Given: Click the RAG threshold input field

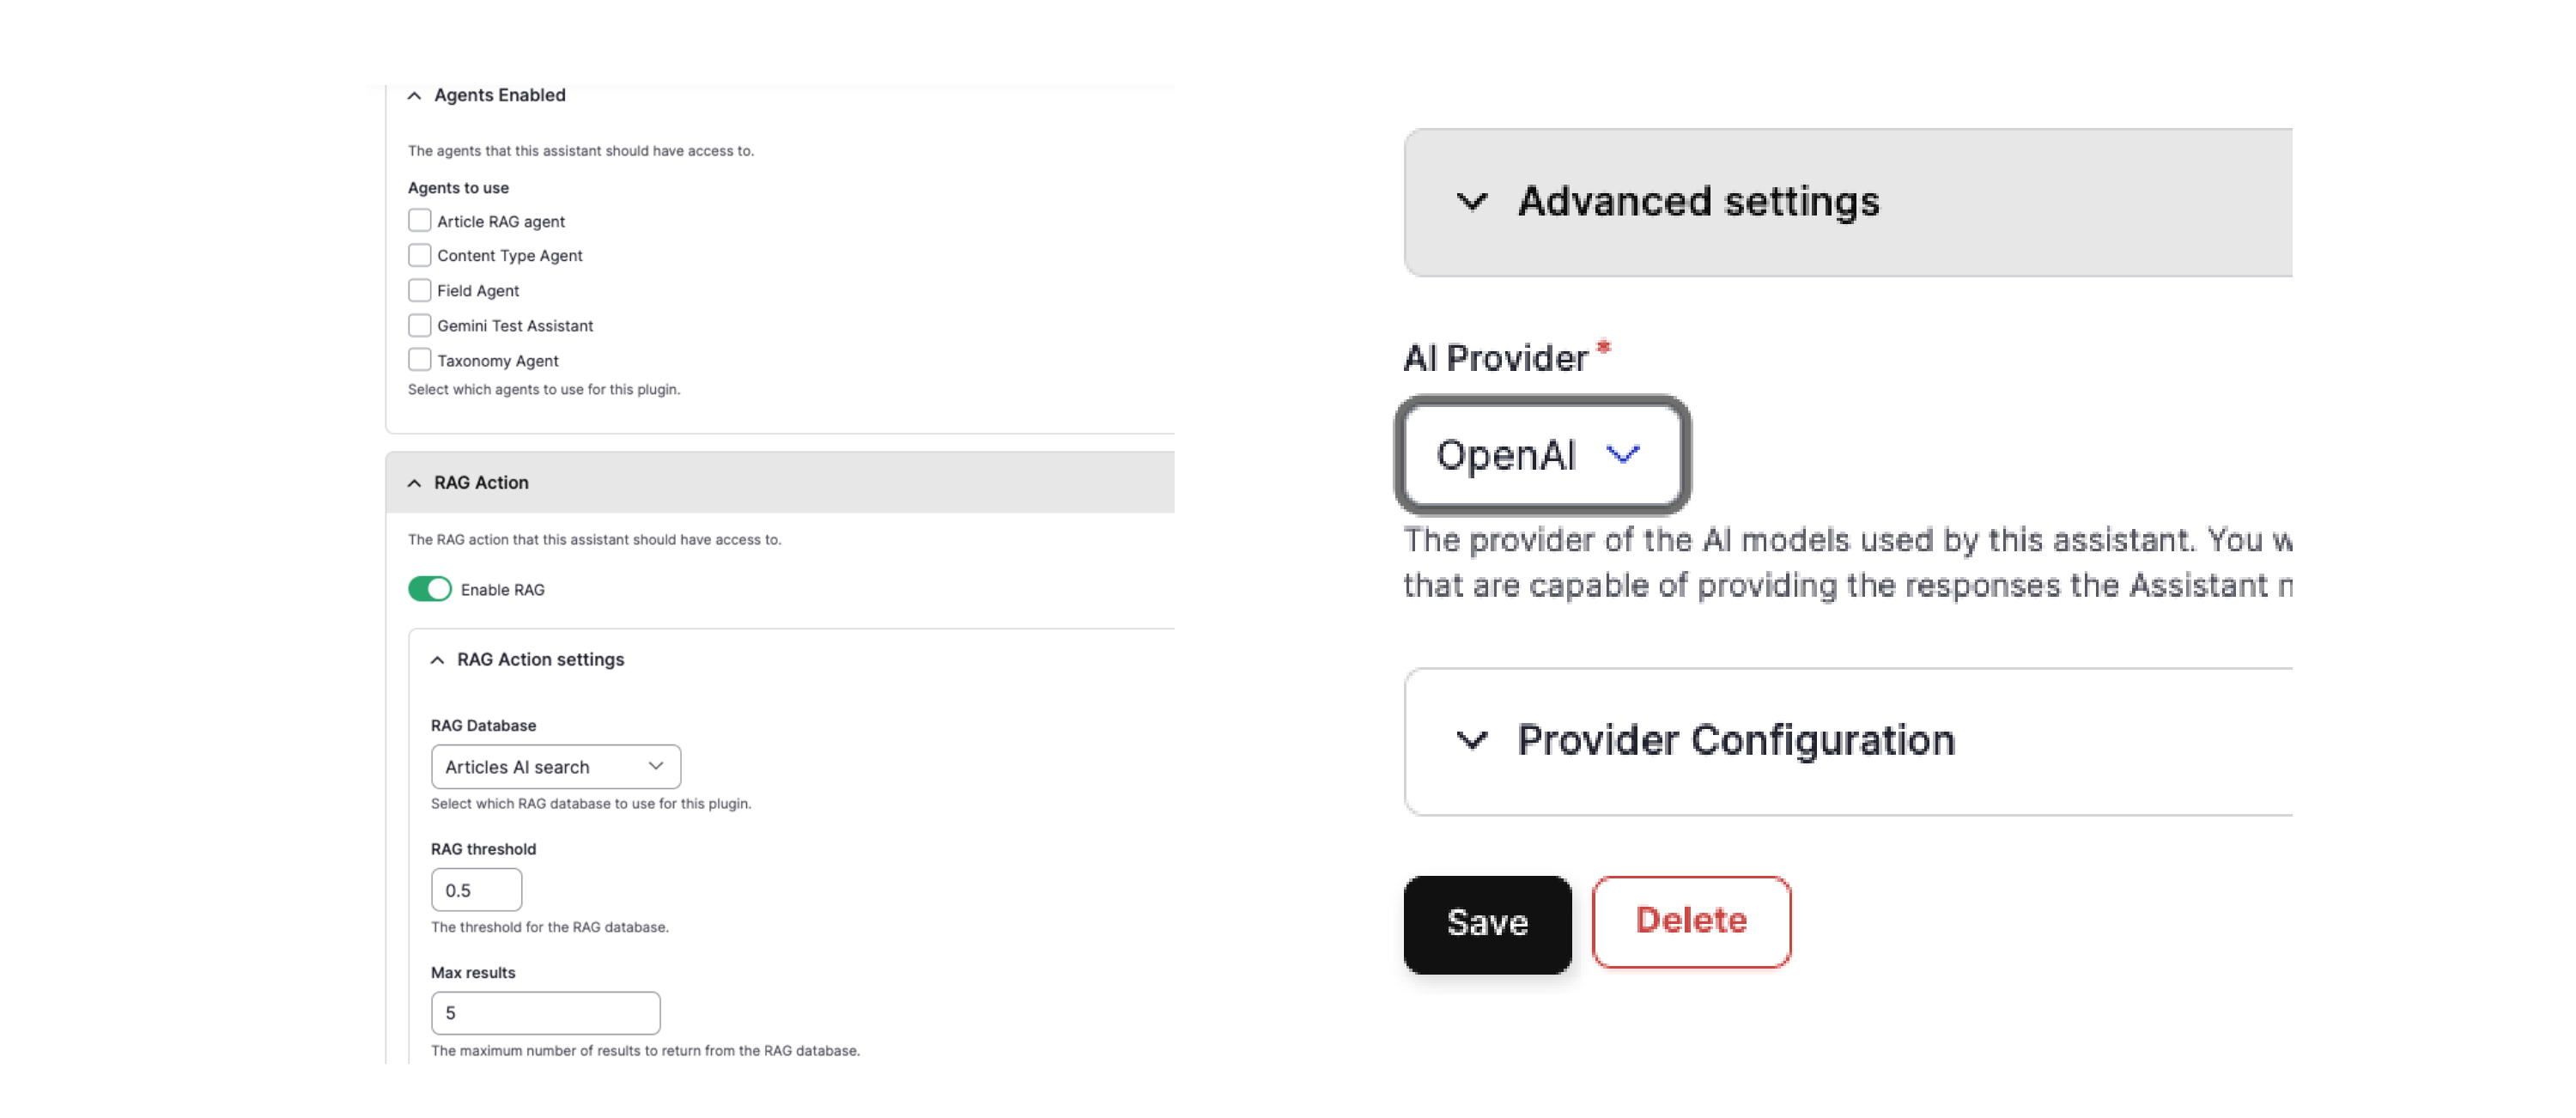Looking at the screenshot, I should coord(476,890).
